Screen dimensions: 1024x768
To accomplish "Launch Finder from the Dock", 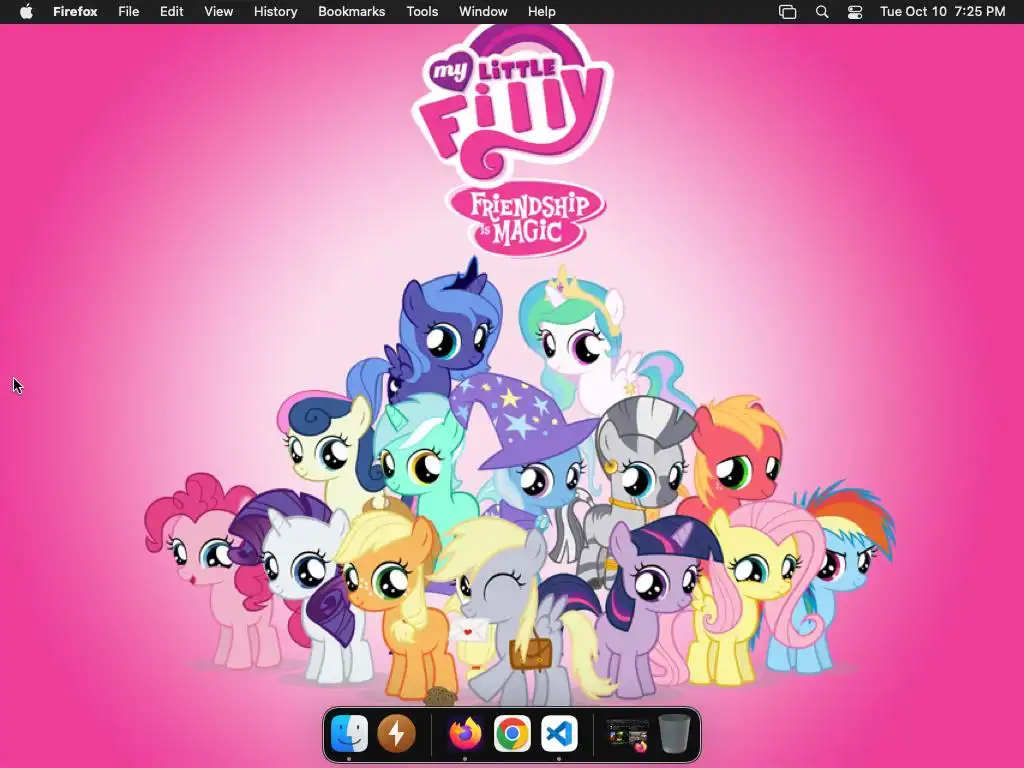I will tap(349, 733).
